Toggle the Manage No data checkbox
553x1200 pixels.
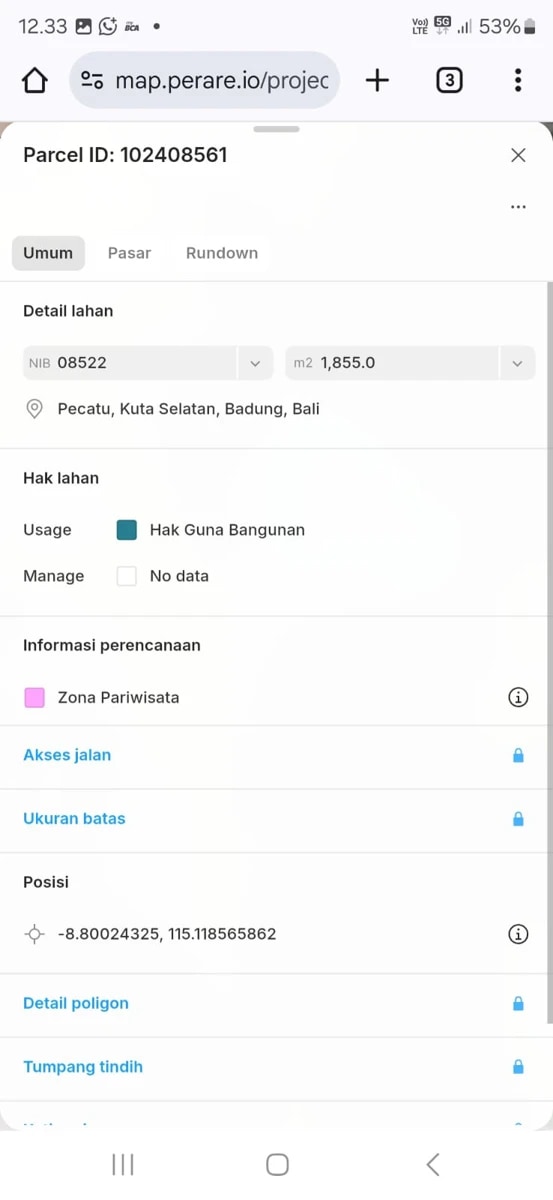(126, 576)
